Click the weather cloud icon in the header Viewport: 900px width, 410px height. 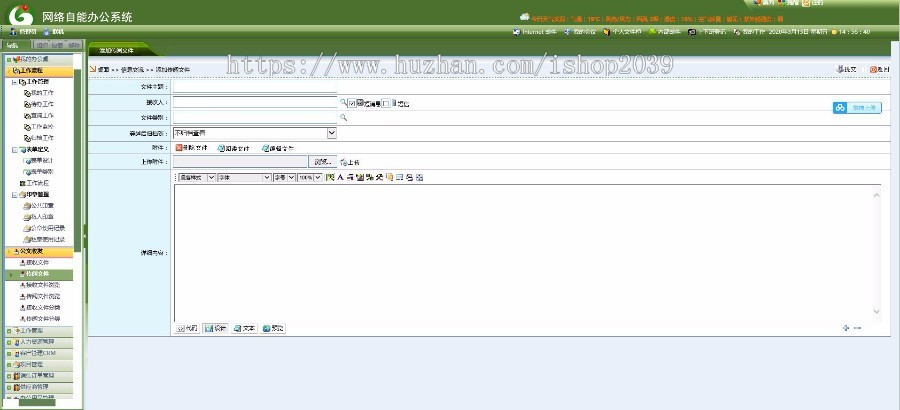pyautogui.click(x=524, y=18)
